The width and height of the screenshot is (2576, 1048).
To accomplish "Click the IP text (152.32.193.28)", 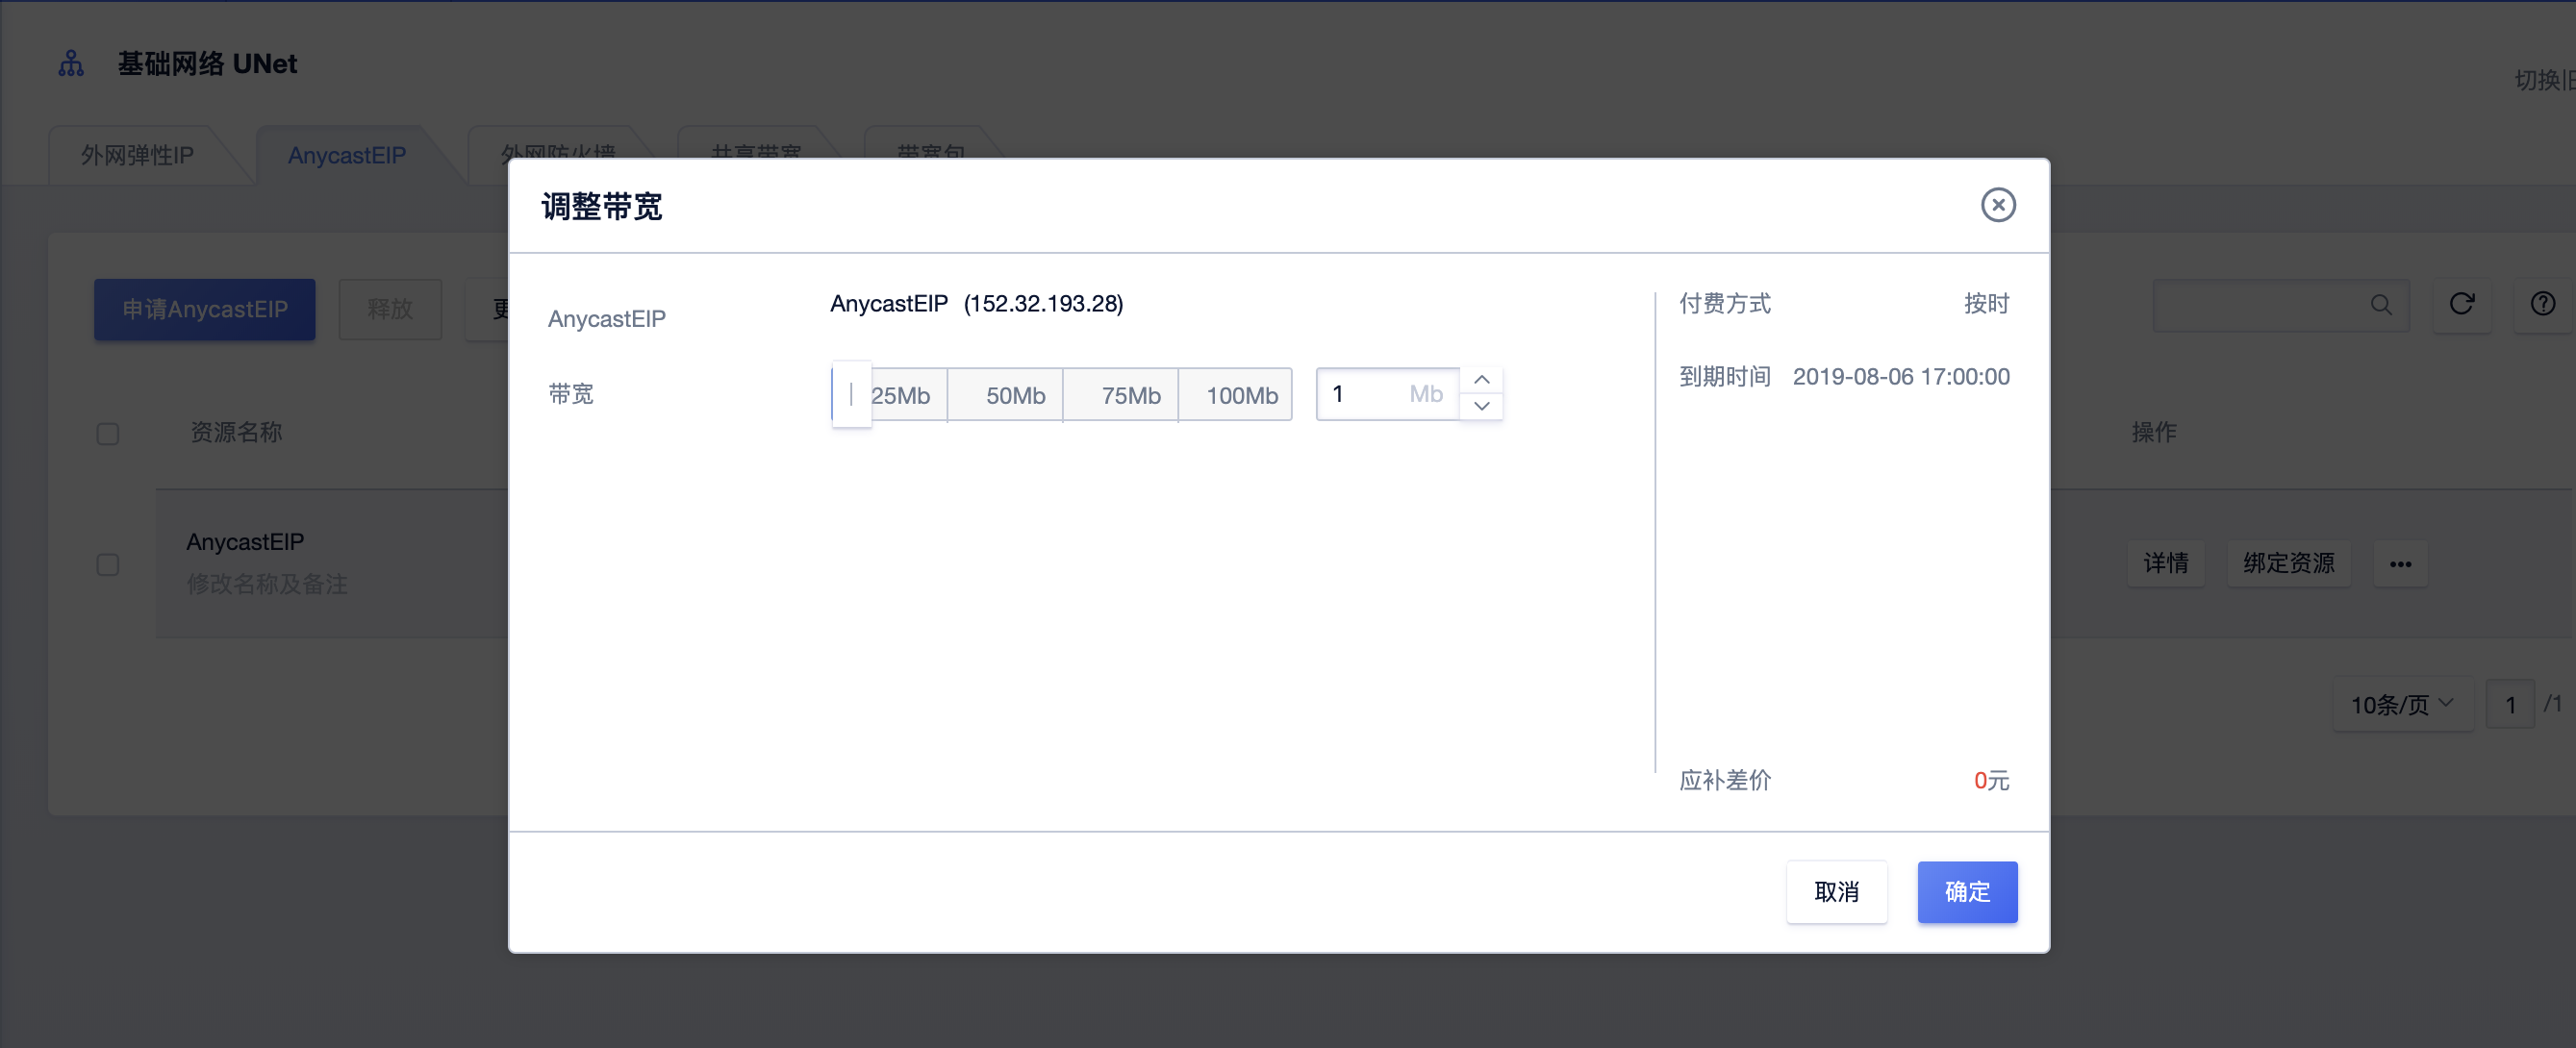I will coord(1043,304).
